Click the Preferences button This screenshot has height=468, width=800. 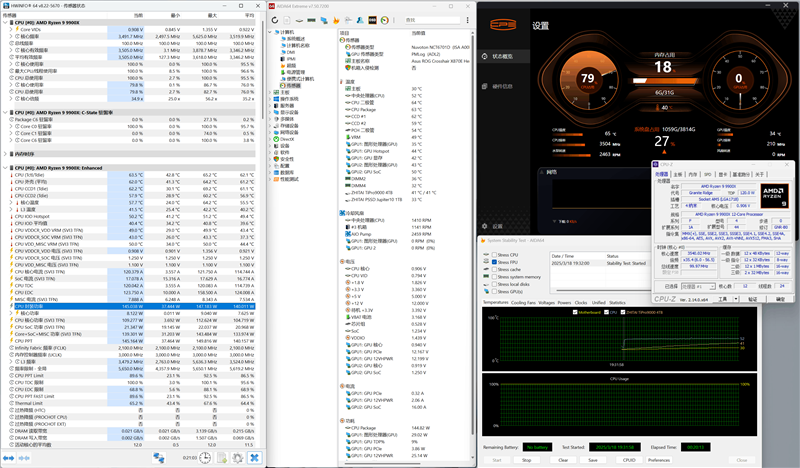click(659, 460)
